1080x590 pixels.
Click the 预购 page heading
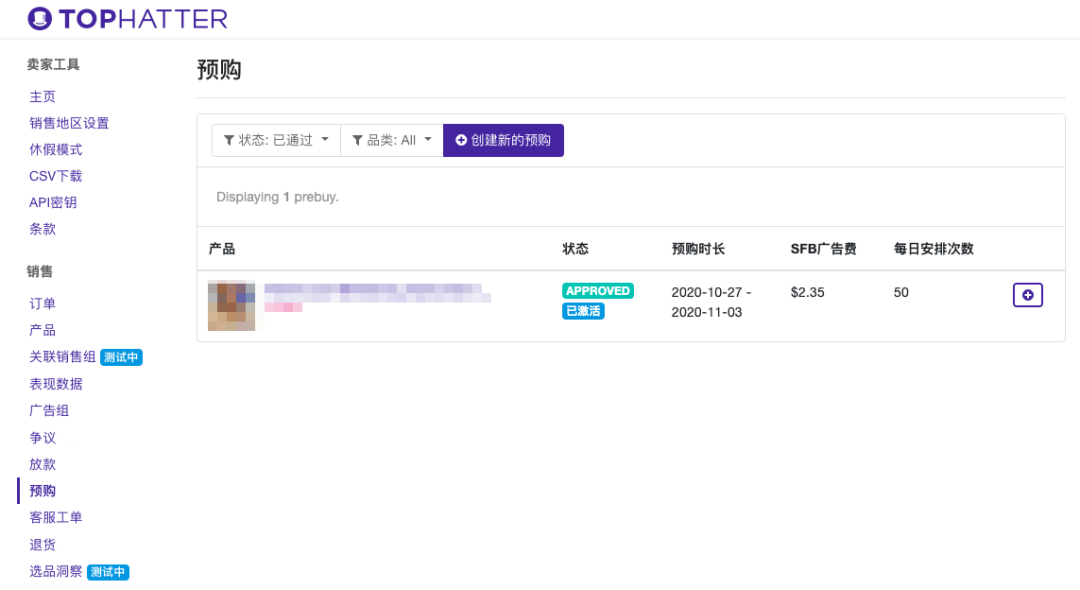coord(219,70)
